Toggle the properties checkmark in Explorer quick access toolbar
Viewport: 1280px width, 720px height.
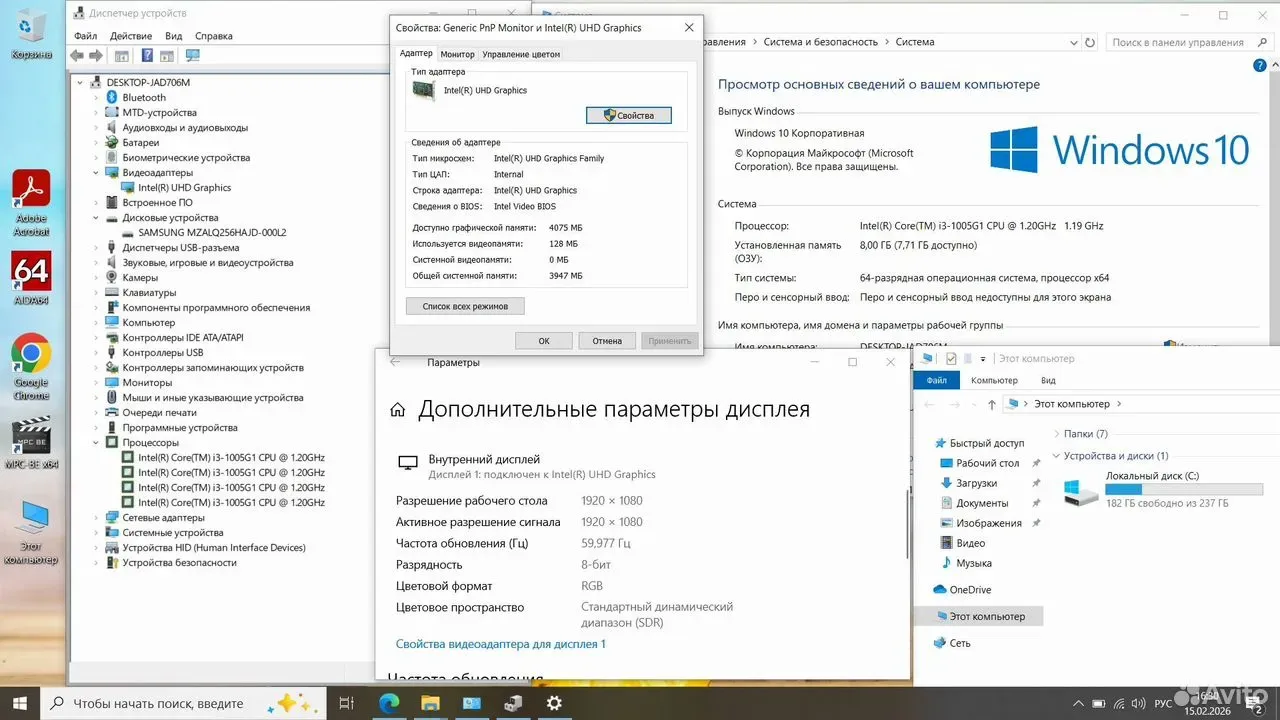[951, 358]
